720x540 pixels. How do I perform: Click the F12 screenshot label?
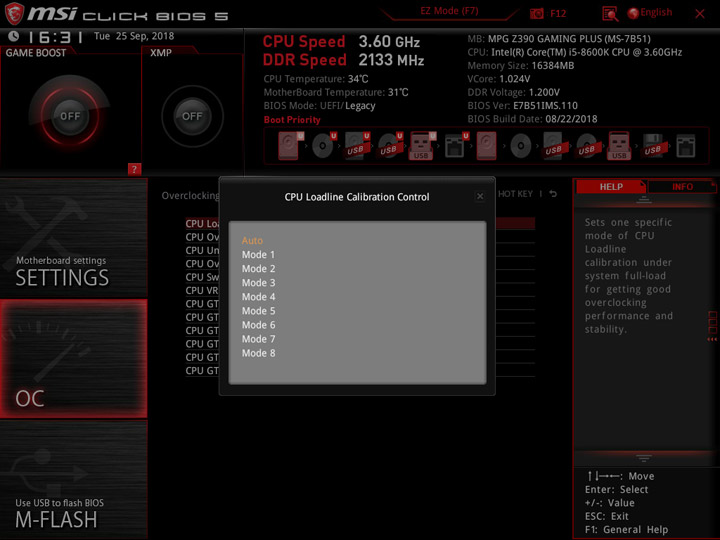pyautogui.click(x=557, y=13)
